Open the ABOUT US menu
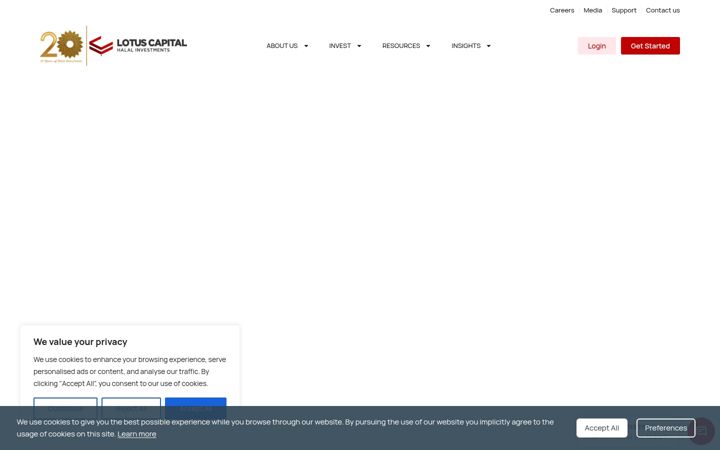The height and width of the screenshot is (450, 720). point(282,46)
